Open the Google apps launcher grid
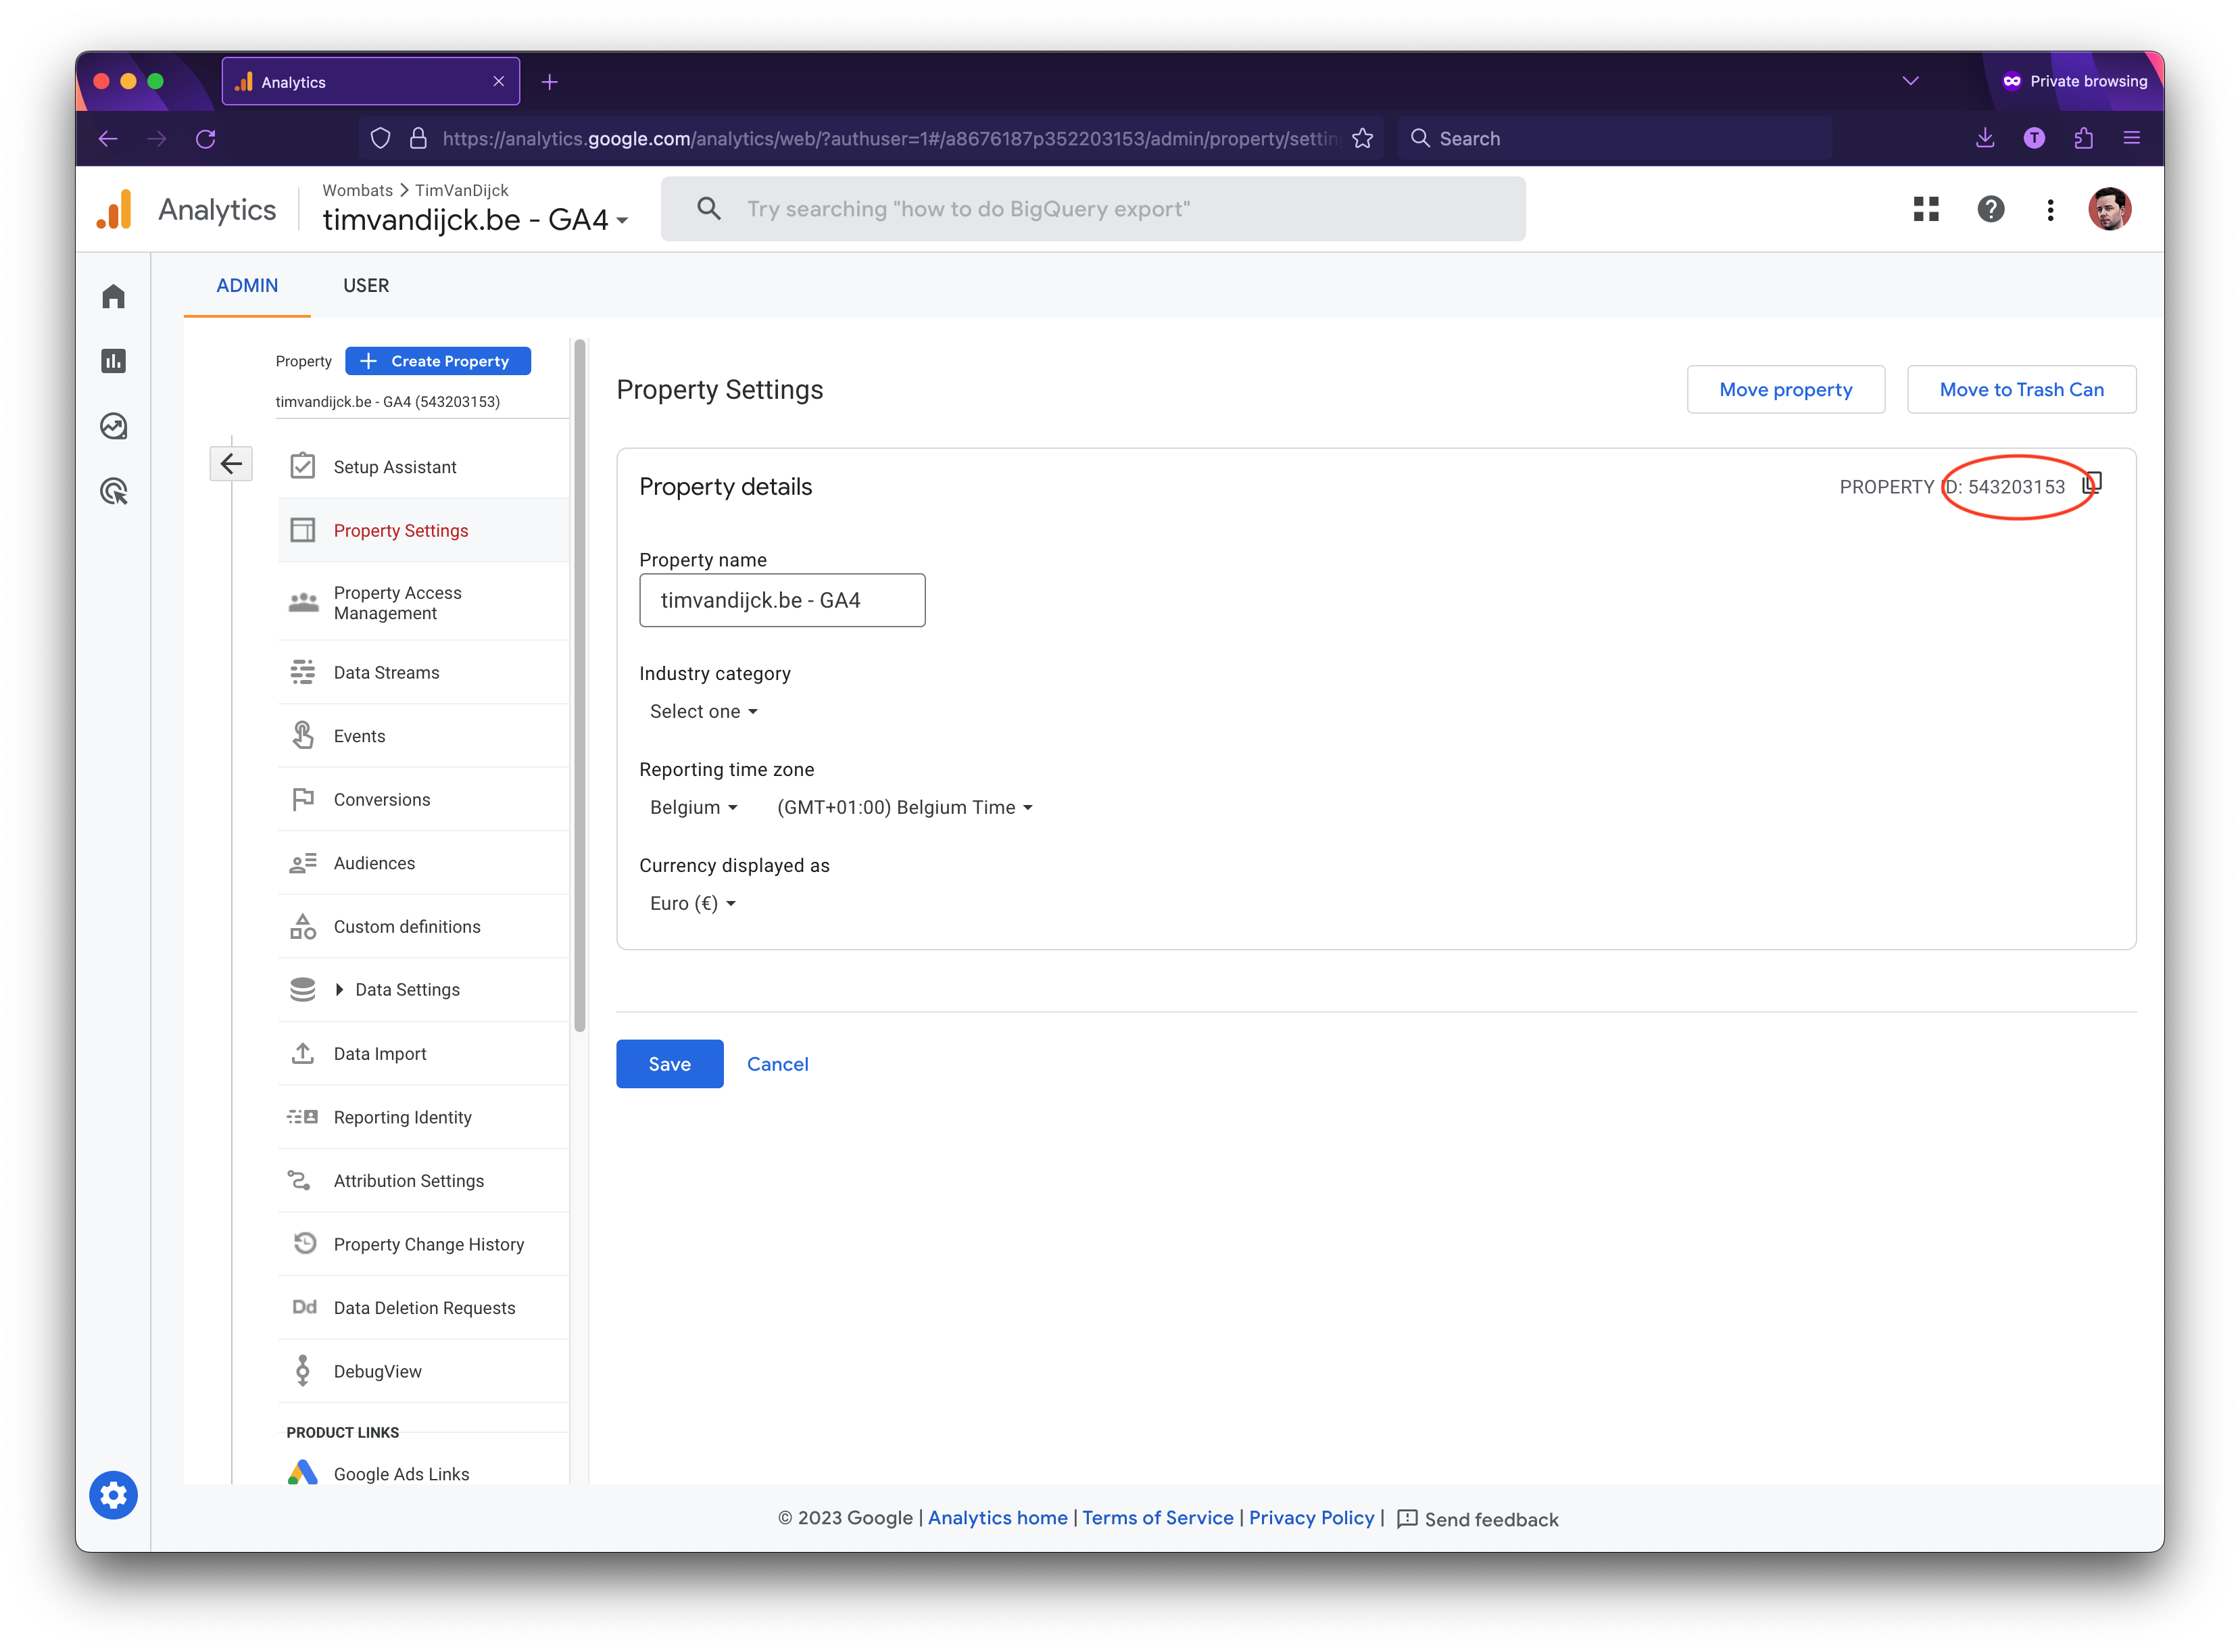The height and width of the screenshot is (1652, 2240). (1925, 209)
